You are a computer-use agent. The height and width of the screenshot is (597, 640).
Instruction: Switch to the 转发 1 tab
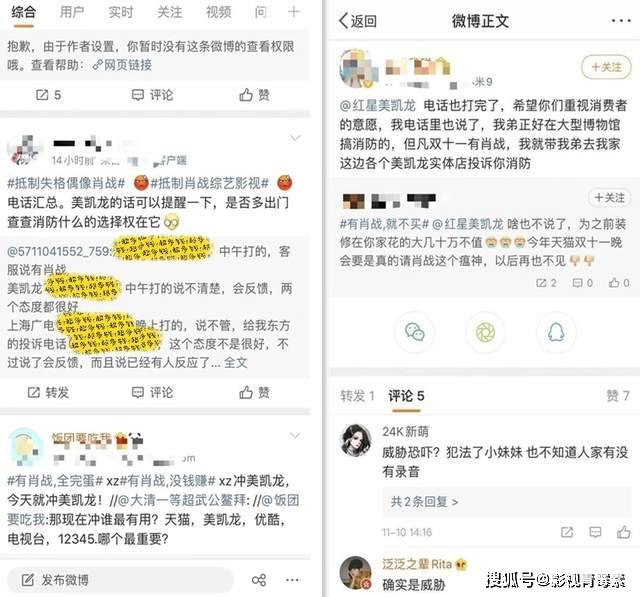pos(358,395)
